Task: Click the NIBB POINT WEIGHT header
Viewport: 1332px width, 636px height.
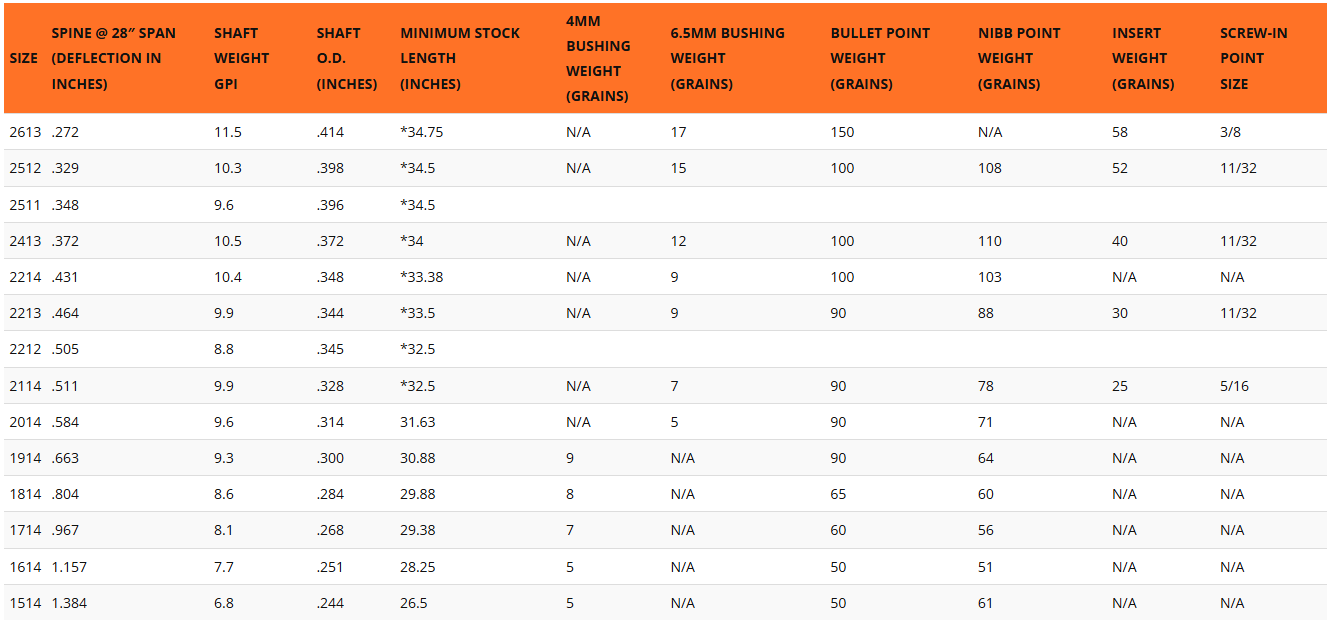Action: pos(1021,58)
